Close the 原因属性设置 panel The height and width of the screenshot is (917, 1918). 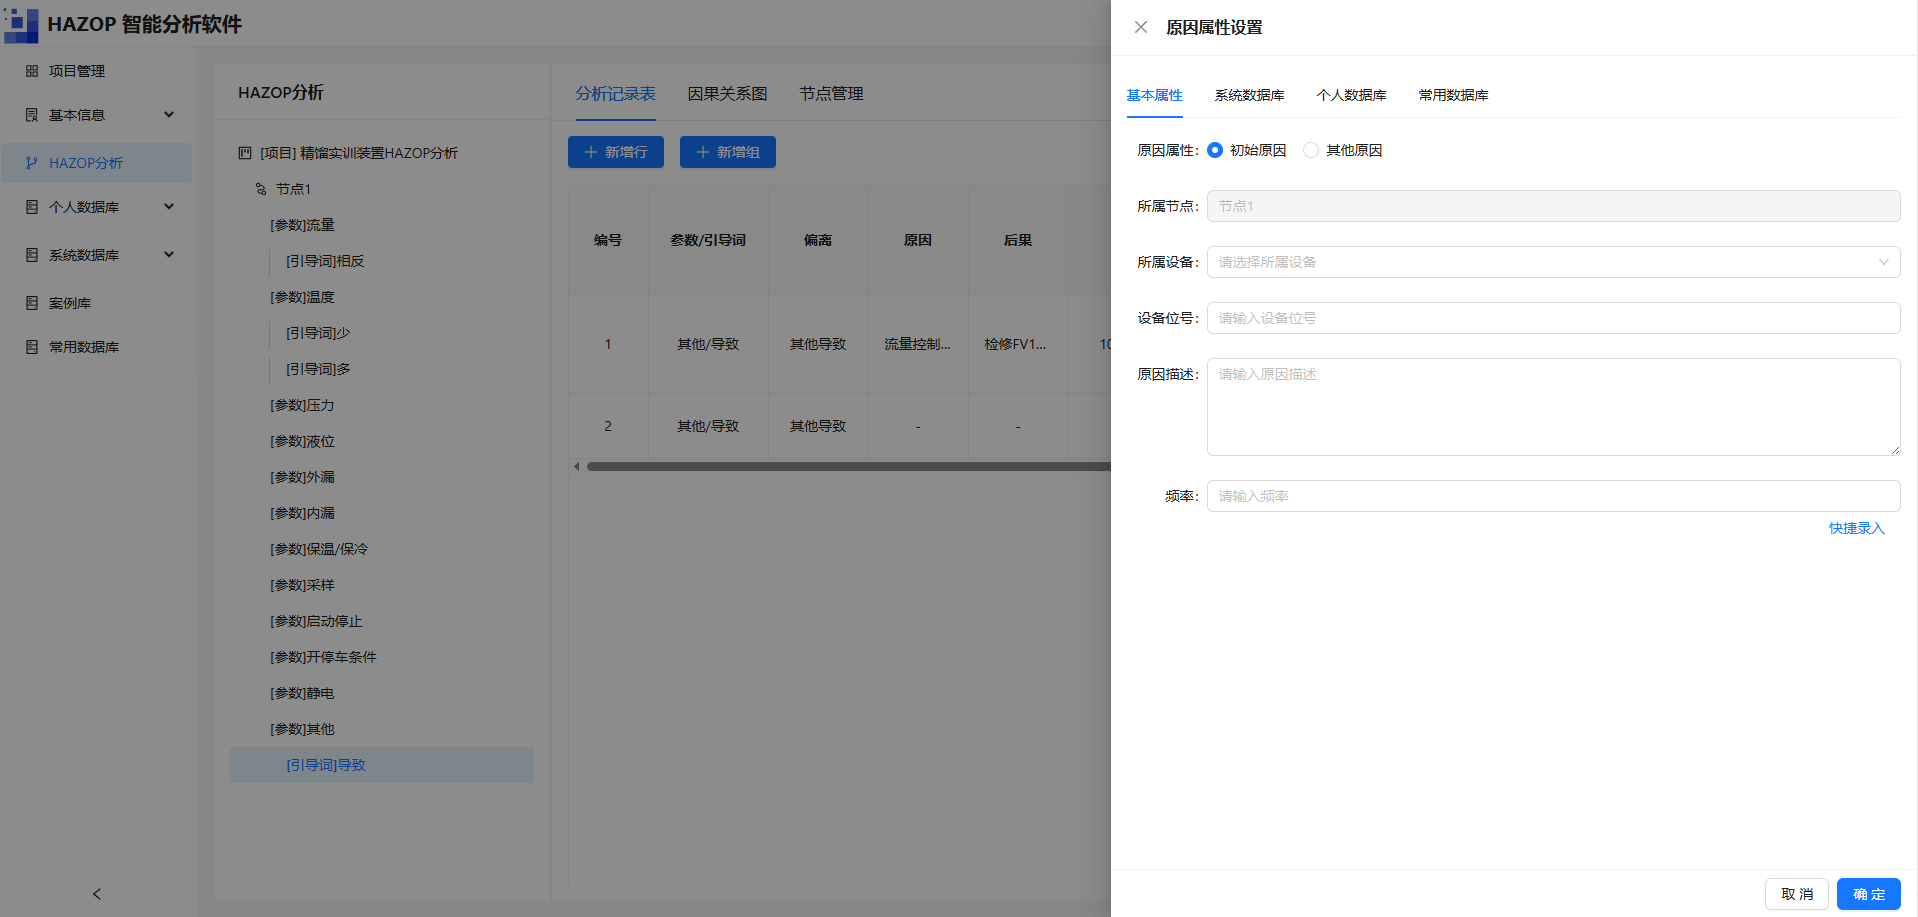(x=1141, y=27)
